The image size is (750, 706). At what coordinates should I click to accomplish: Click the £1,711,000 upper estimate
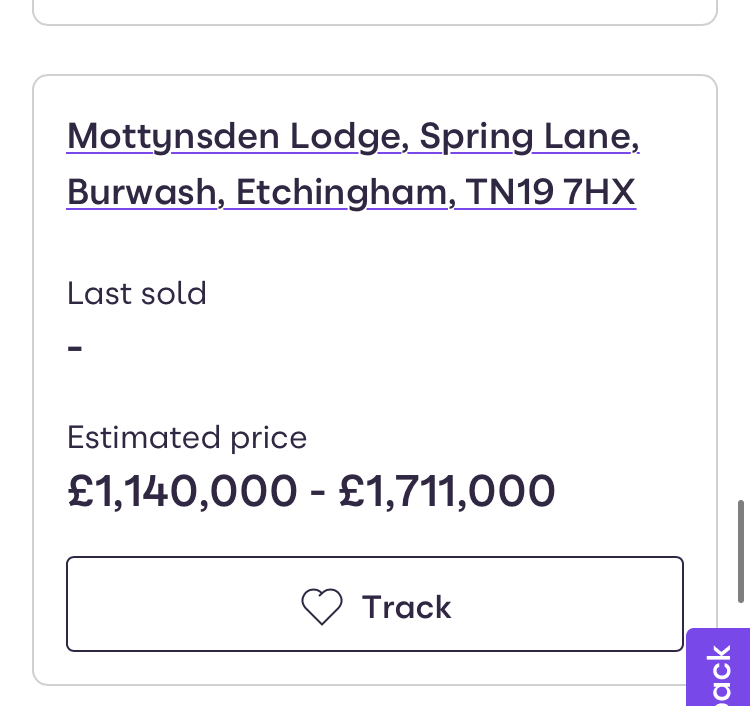pyautogui.click(x=447, y=491)
